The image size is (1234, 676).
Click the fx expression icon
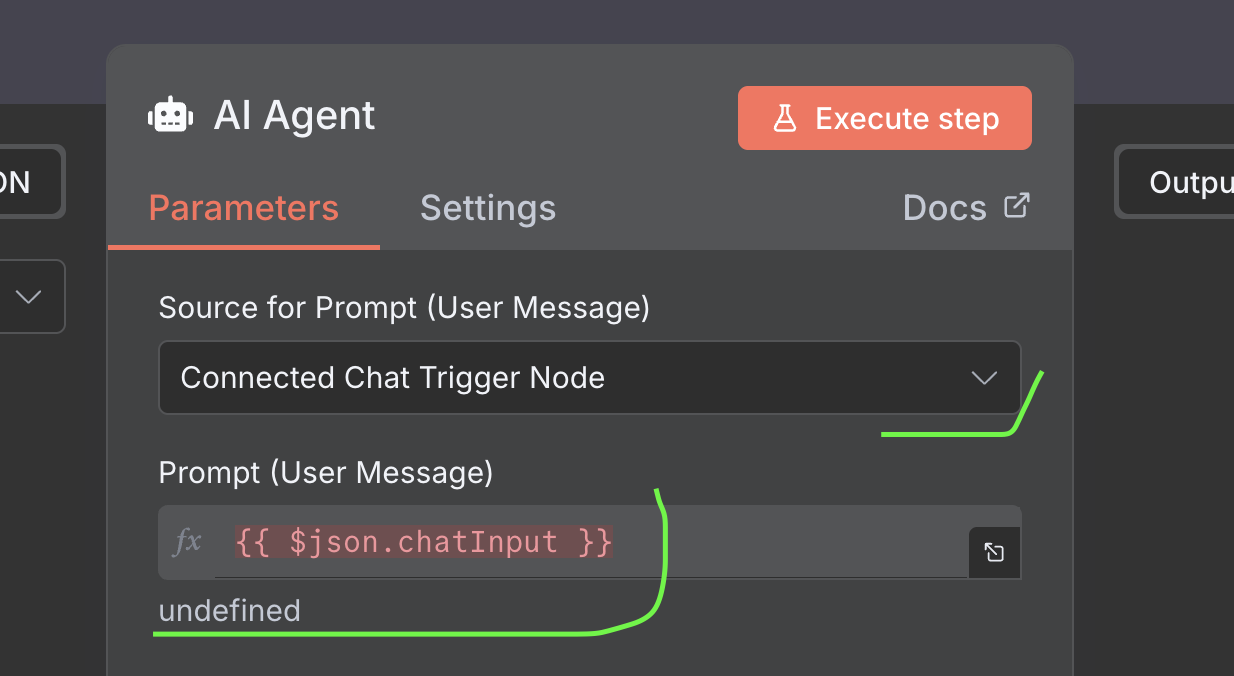click(187, 542)
